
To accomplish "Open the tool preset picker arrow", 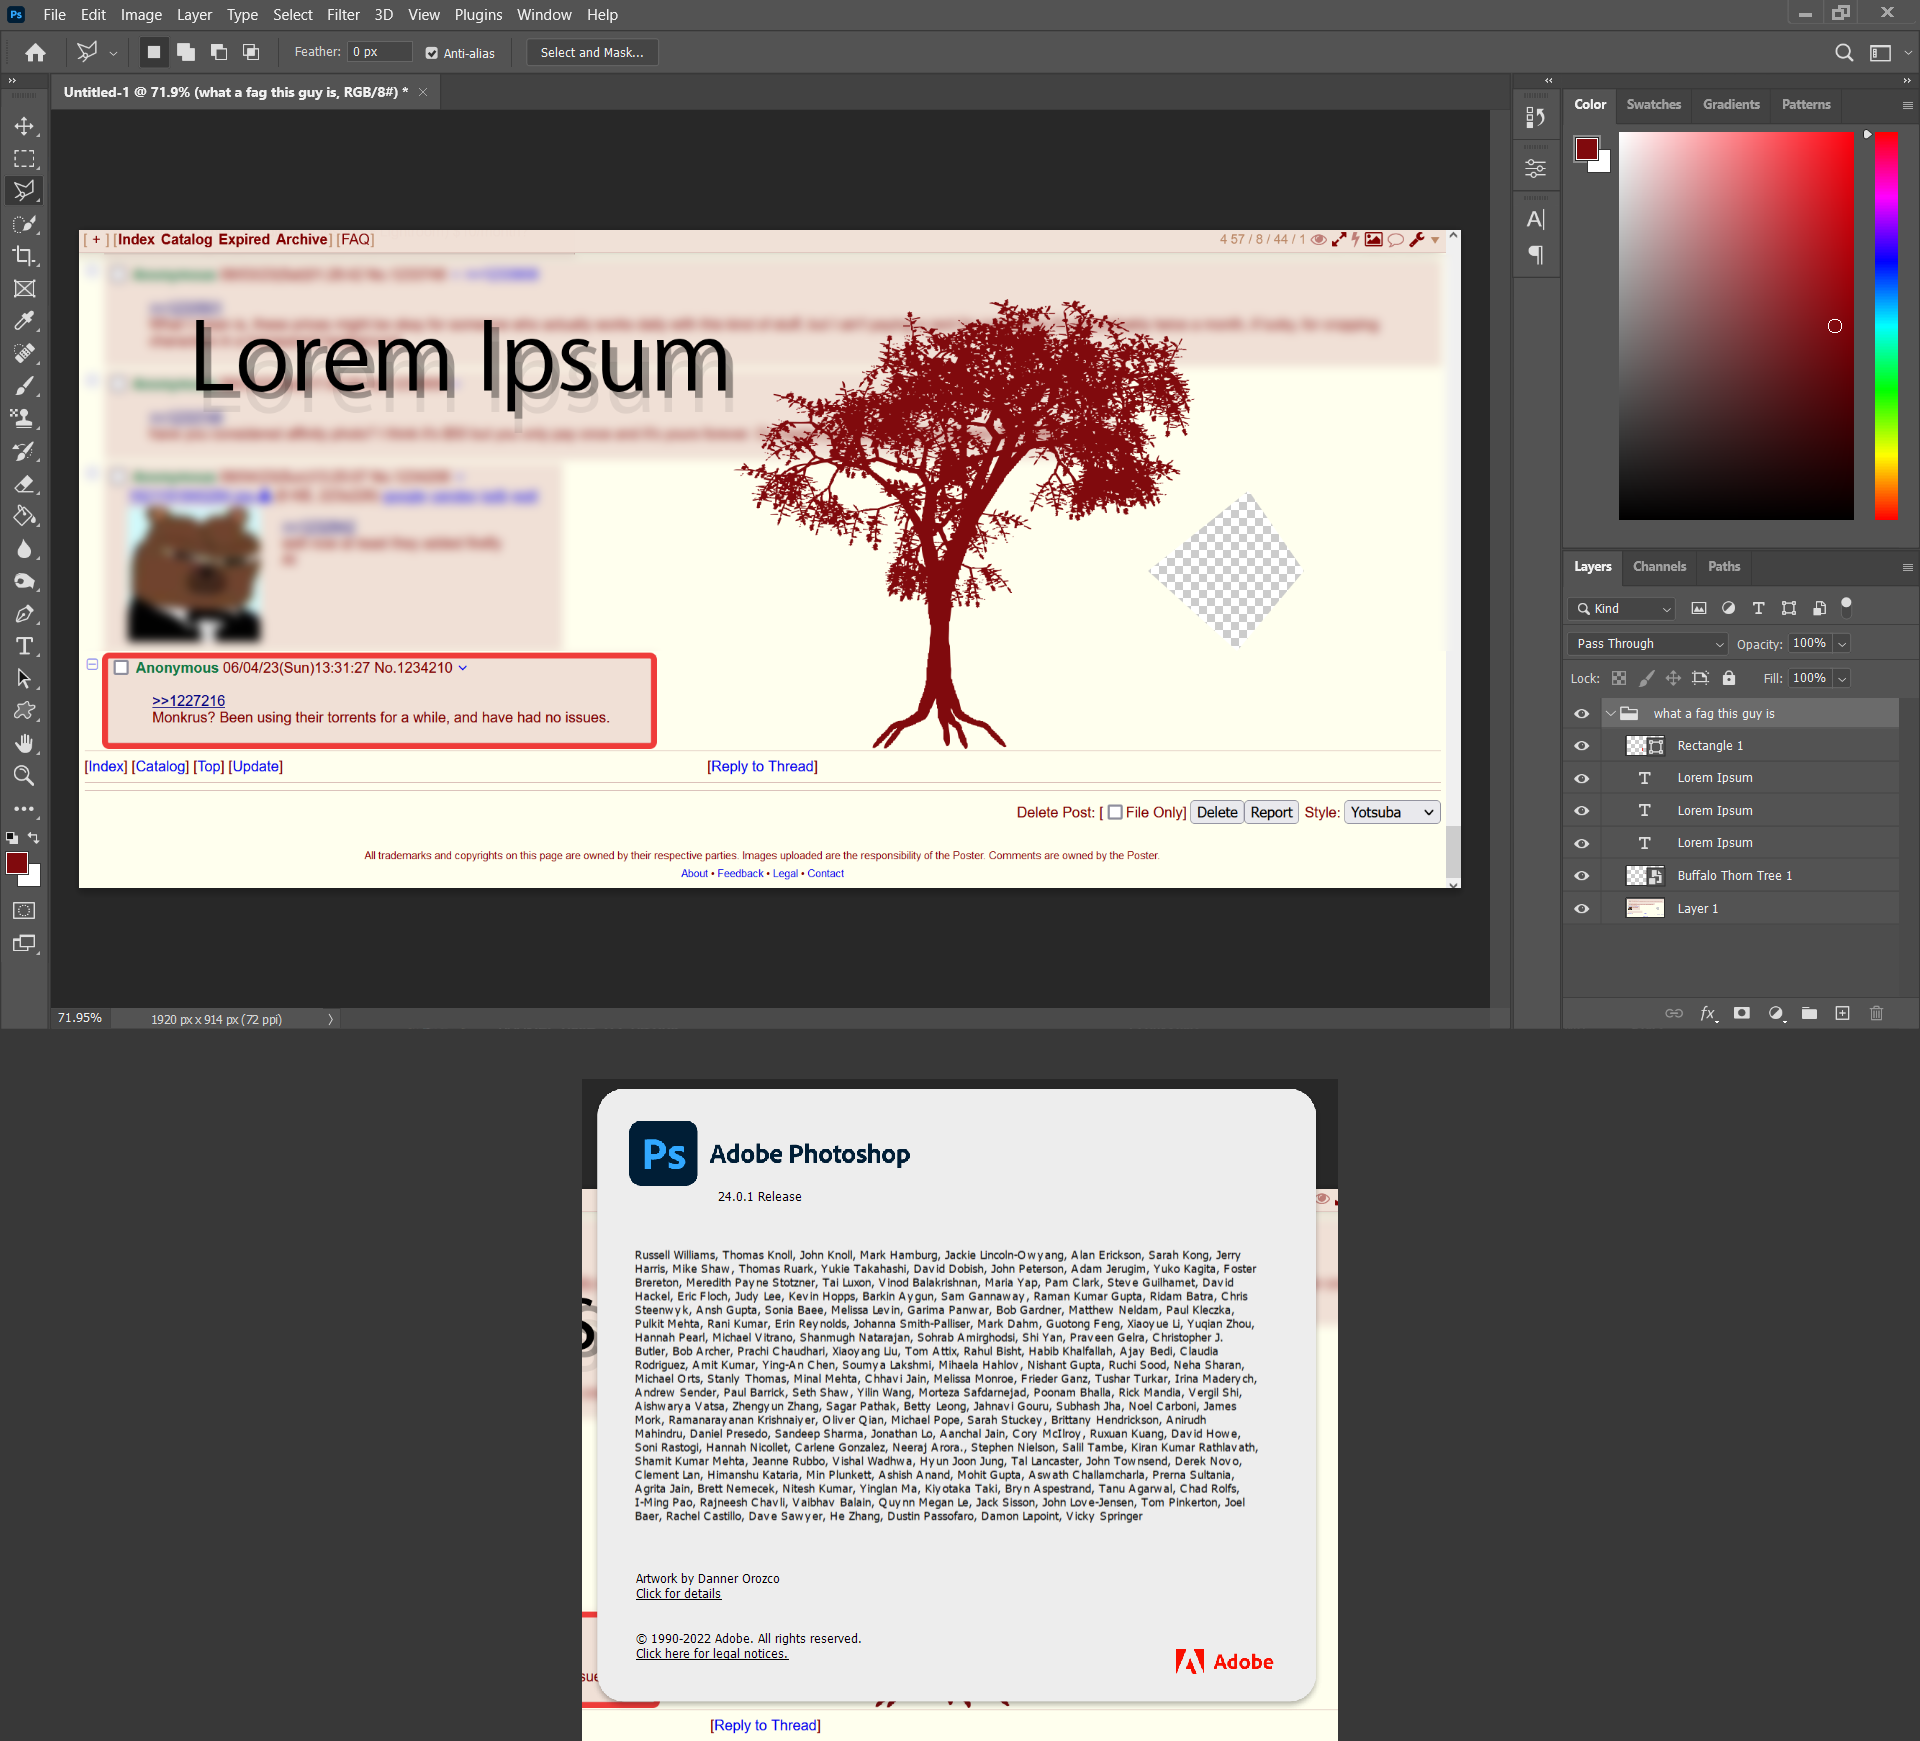I will click(x=113, y=53).
